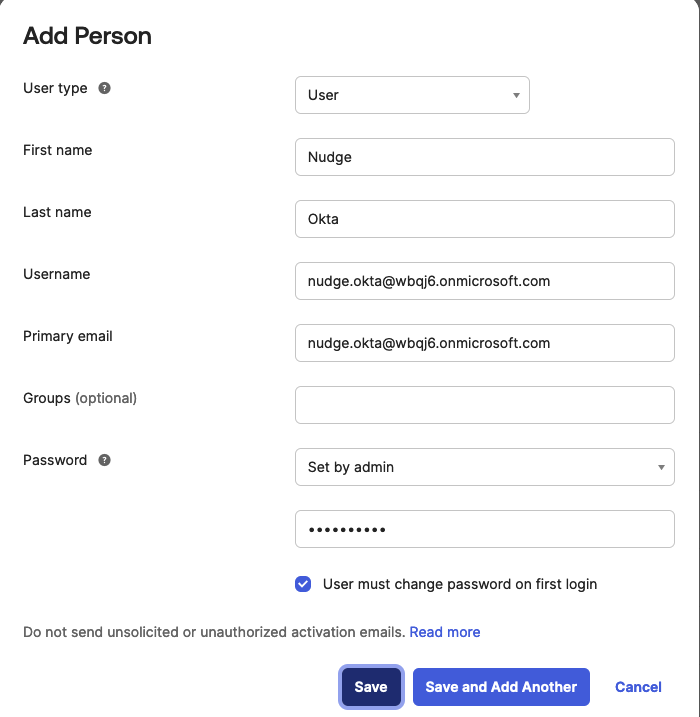Click the User type help icon

click(105, 88)
